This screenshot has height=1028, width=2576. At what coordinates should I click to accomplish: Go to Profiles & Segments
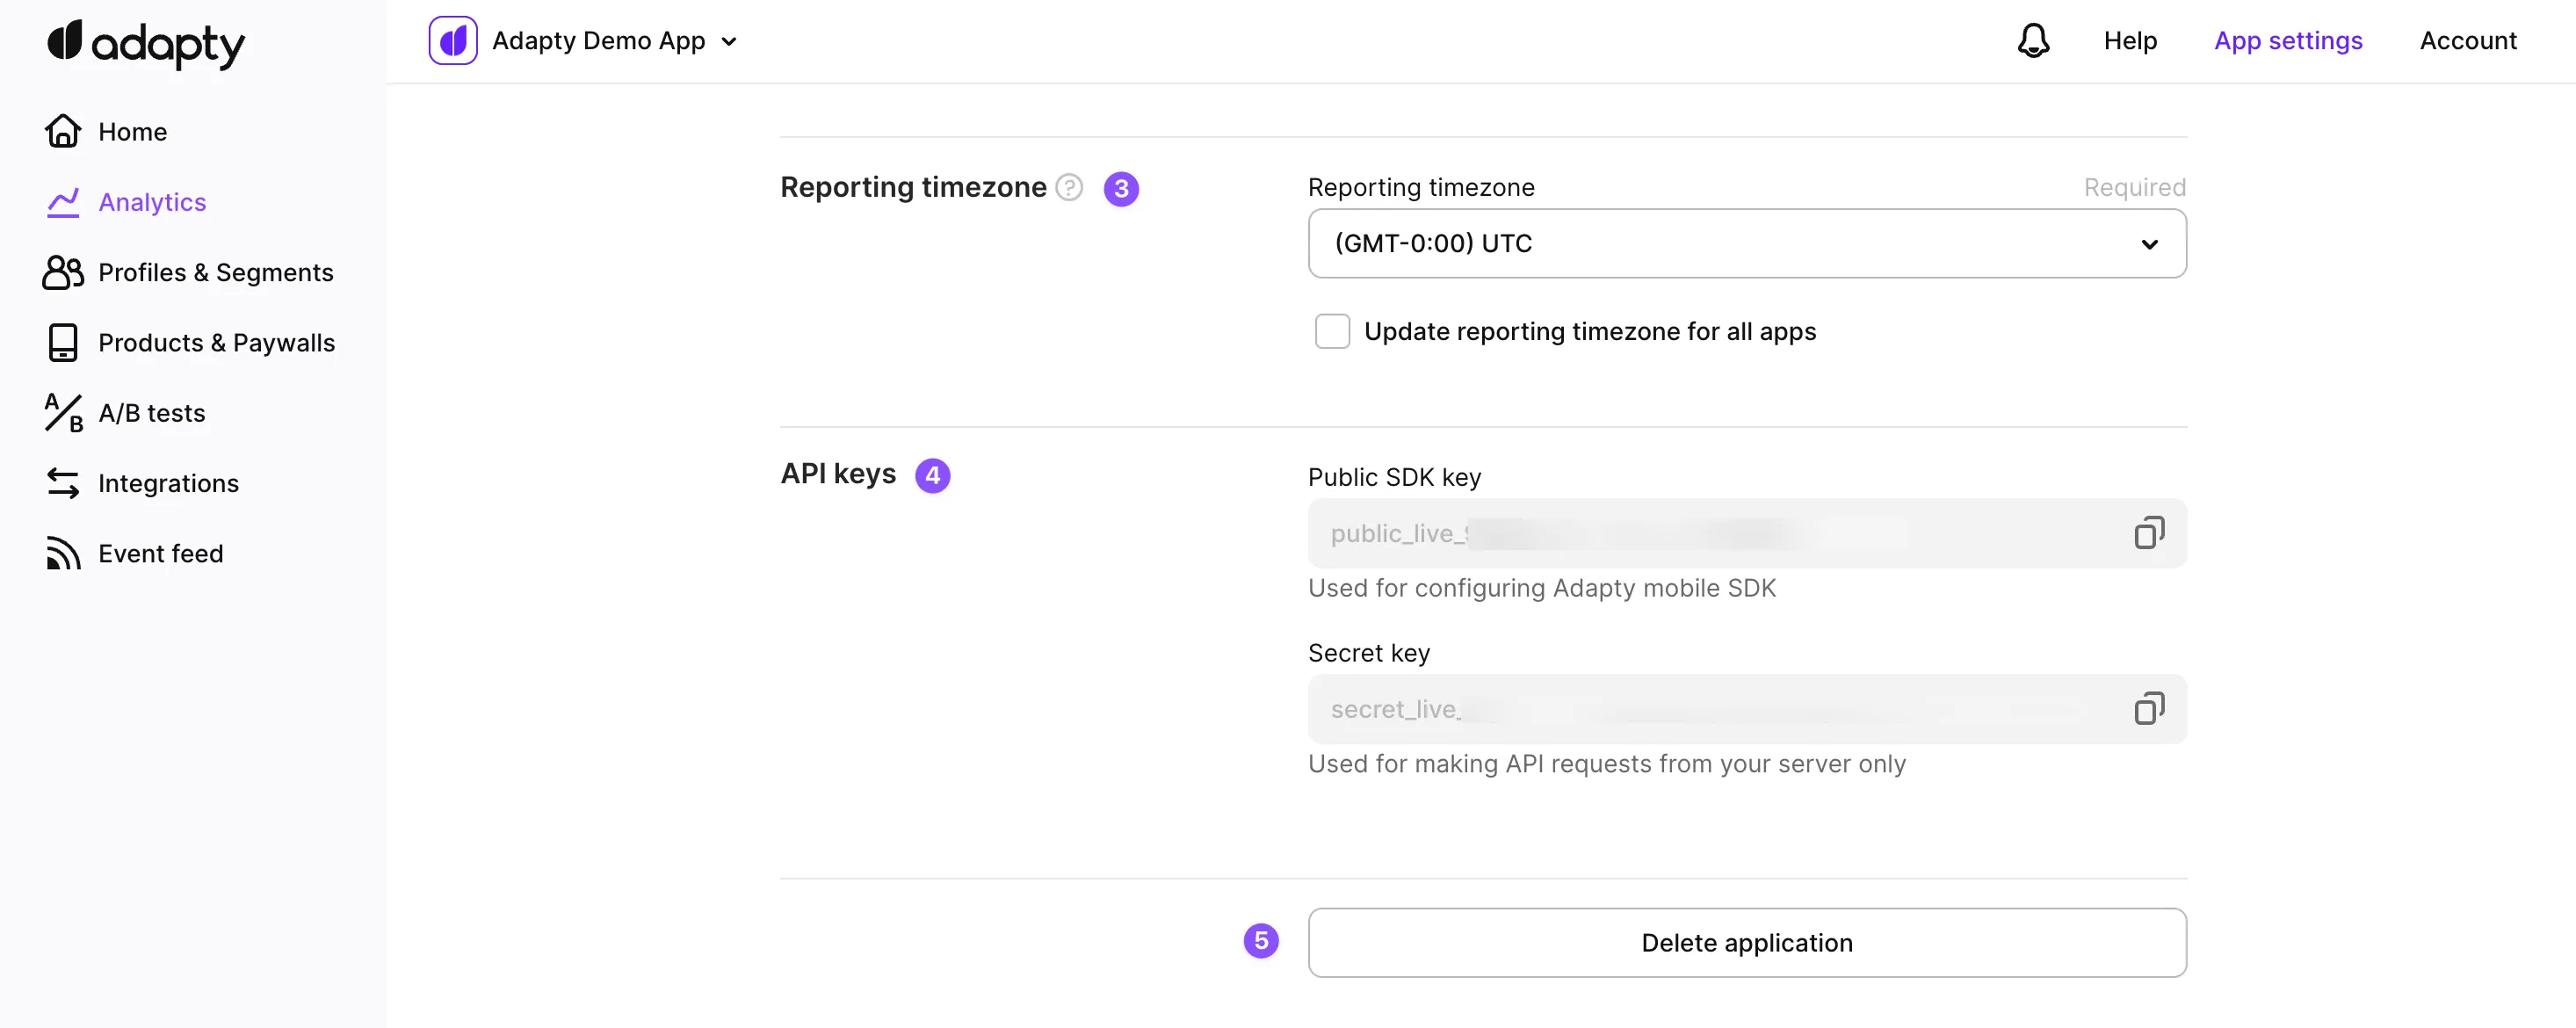point(215,273)
